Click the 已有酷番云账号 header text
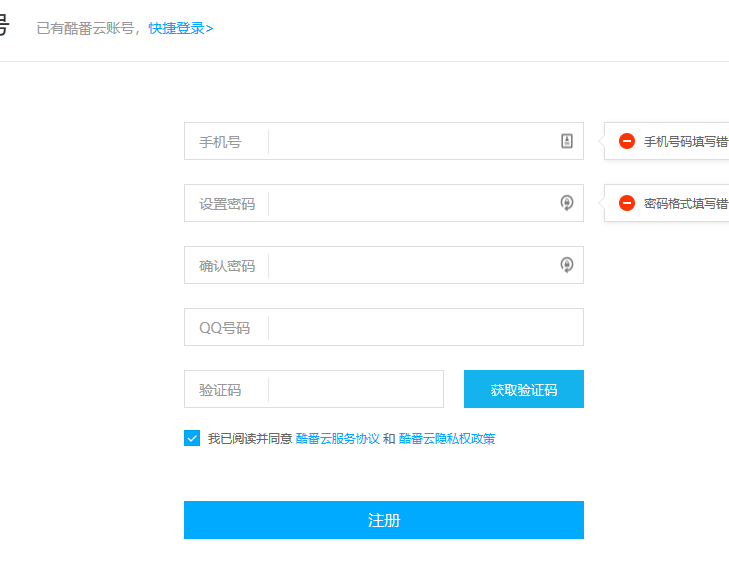 coord(86,28)
